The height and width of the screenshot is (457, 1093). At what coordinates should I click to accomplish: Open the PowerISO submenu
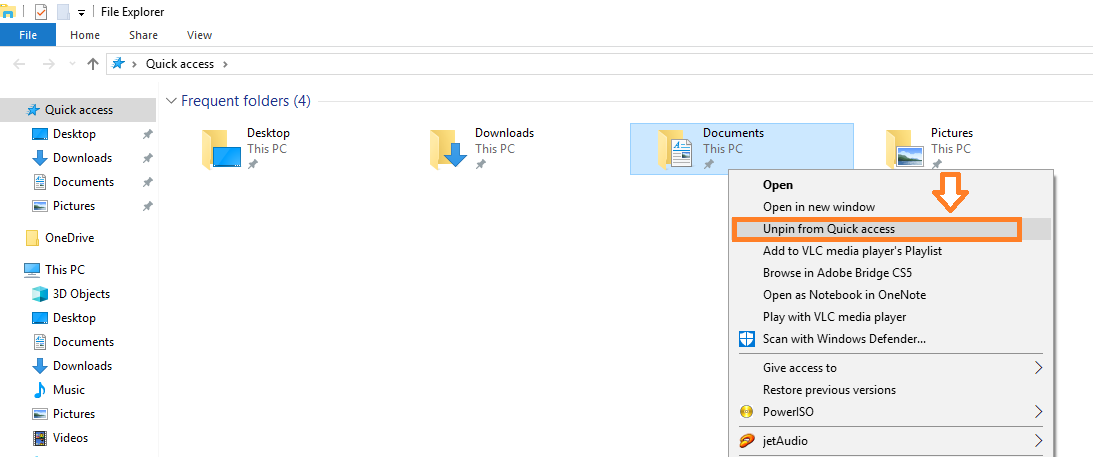892,412
